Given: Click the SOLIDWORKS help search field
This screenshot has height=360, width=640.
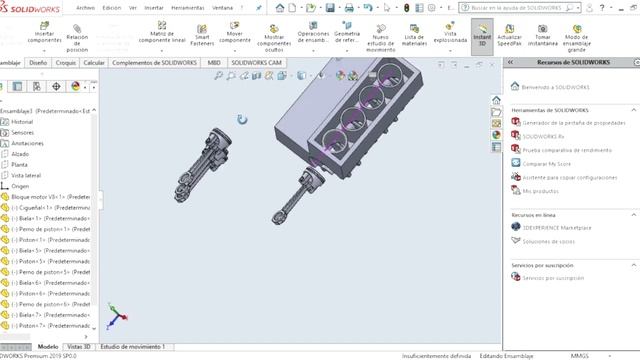Looking at the screenshot, I should pyautogui.click(x=519, y=8).
